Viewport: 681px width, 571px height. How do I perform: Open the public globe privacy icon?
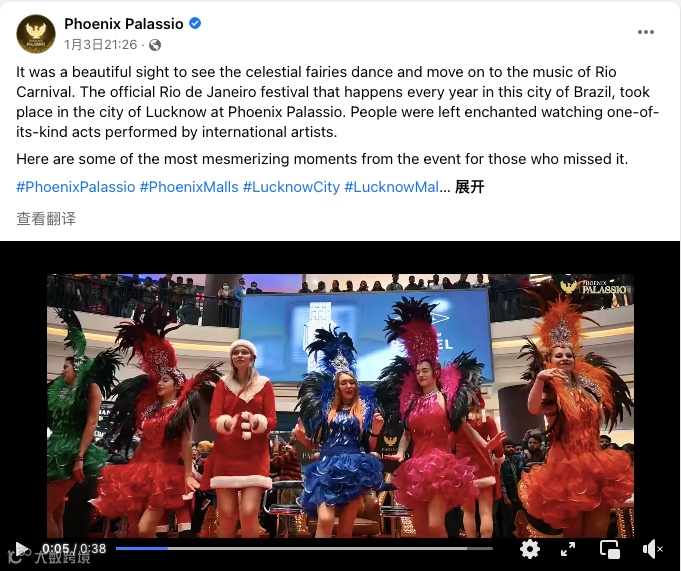(155, 45)
